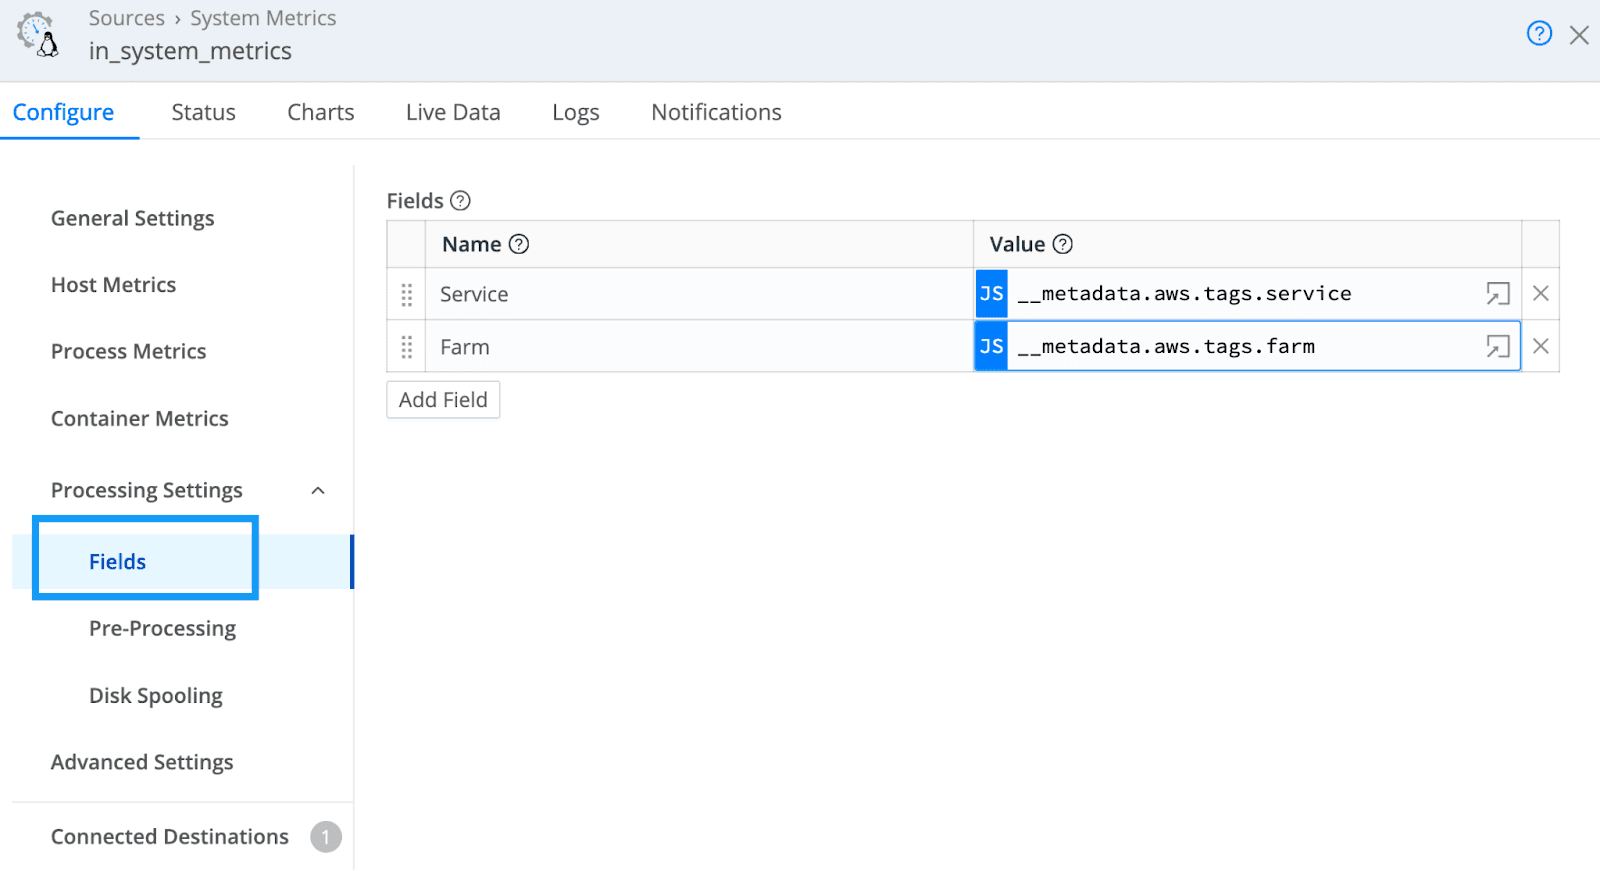Switch to the Live Data tab
This screenshot has height=871, width=1600.
pos(453,112)
